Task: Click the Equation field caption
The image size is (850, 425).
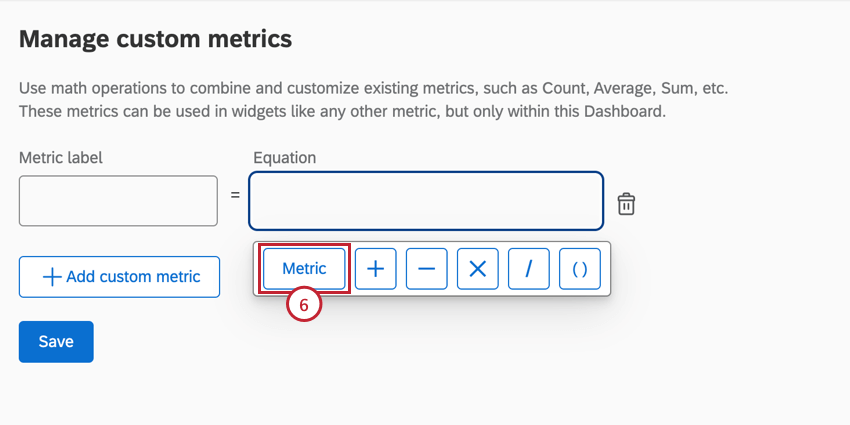Action: tap(284, 157)
